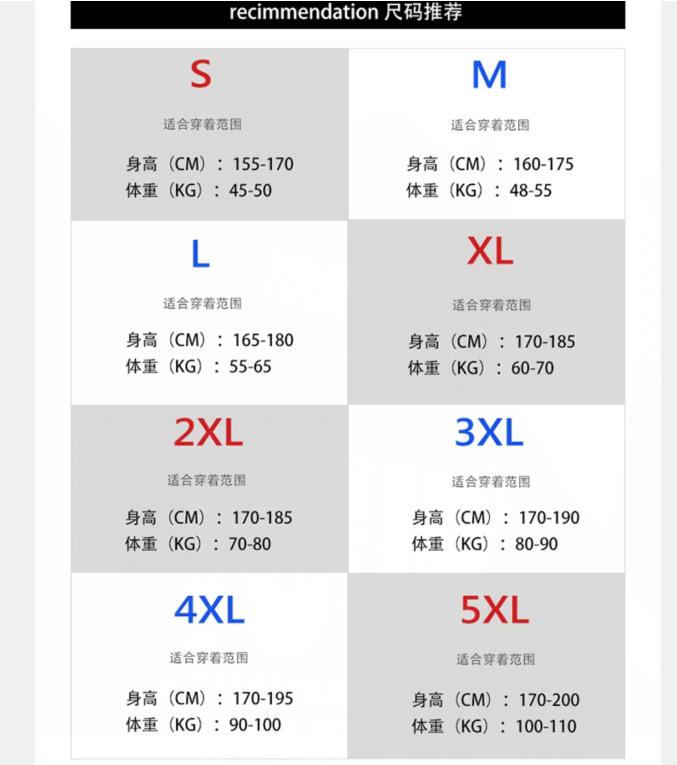Click the recimmendation 尺码推荐 header banner
Image resolution: width=677 pixels, height=765 pixels.
348,13
